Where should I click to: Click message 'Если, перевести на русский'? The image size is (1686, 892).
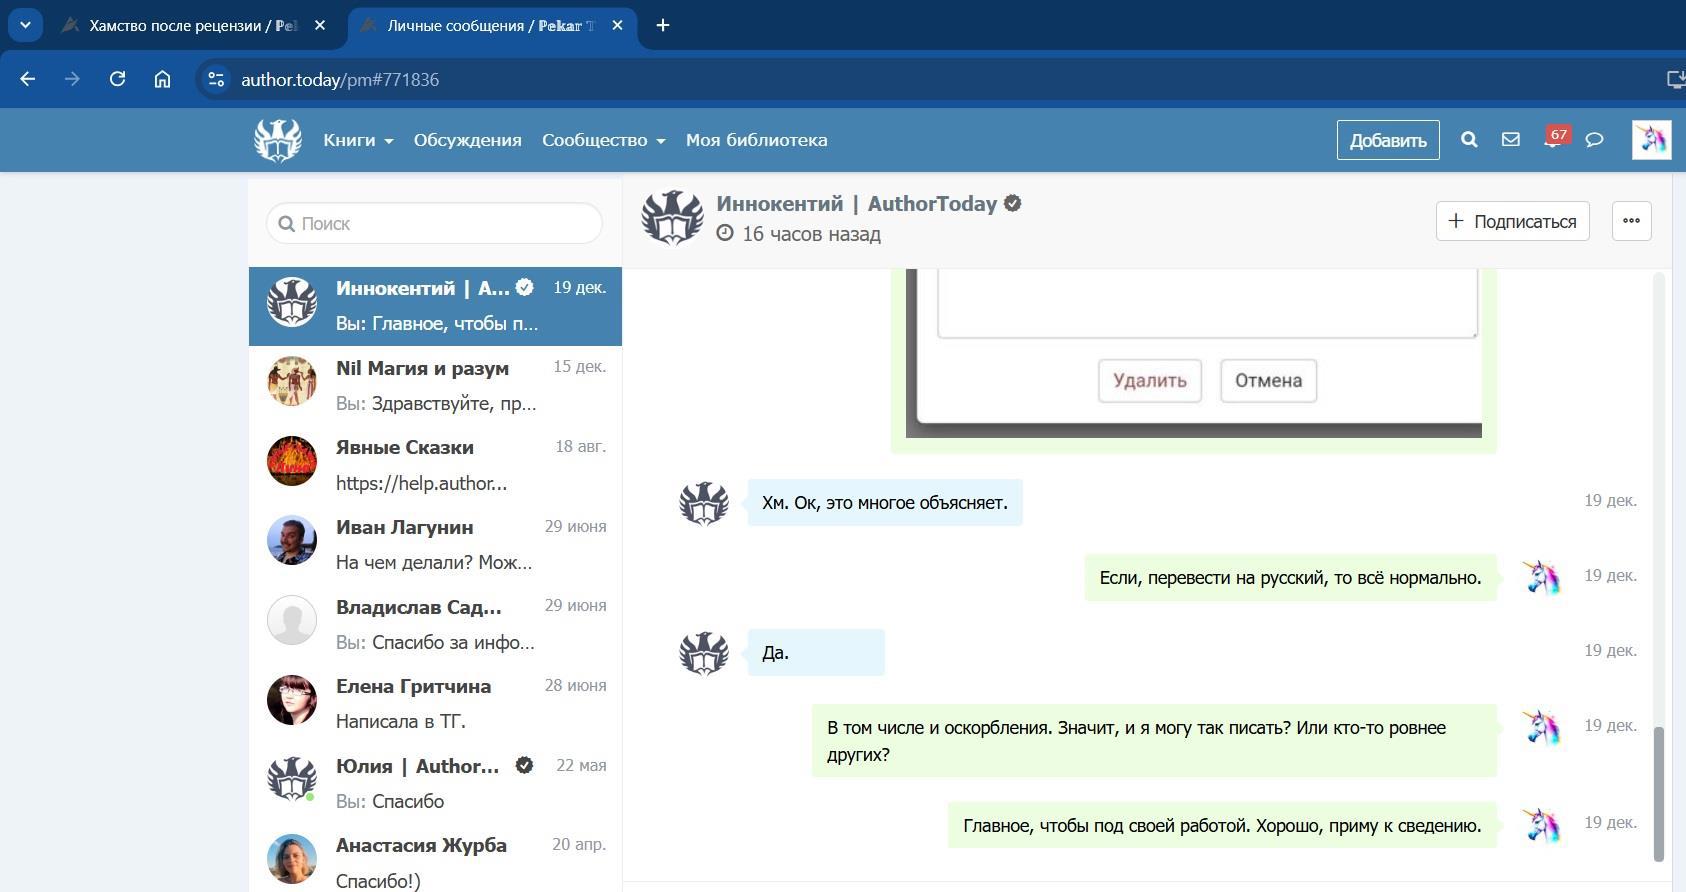point(1291,578)
